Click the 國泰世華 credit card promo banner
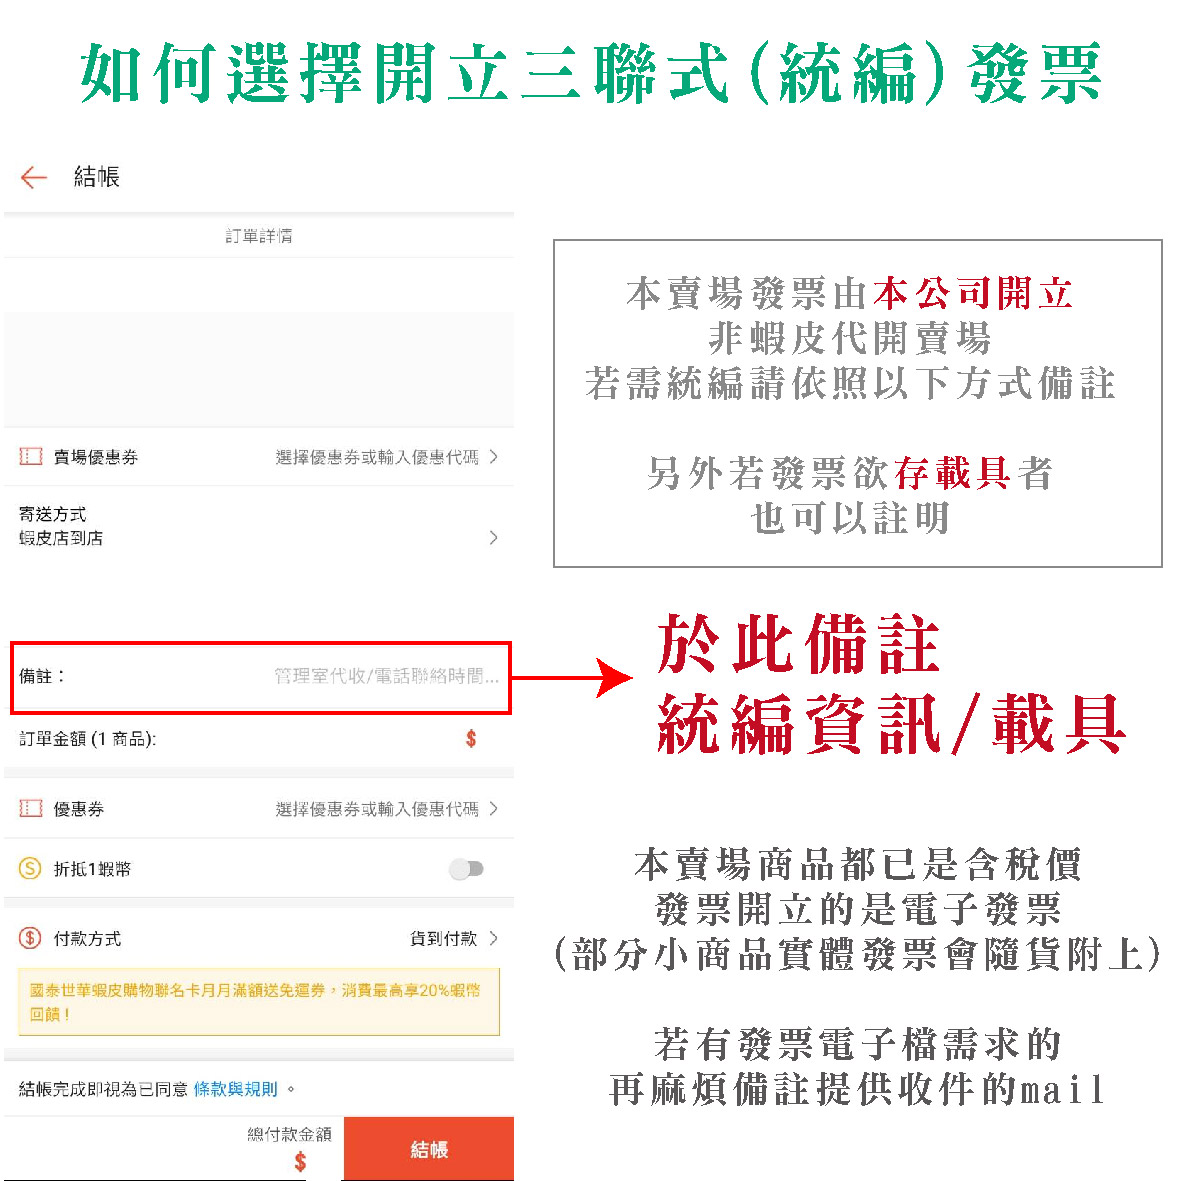The height and width of the screenshot is (1181, 1181). pyautogui.click(x=258, y=1001)
